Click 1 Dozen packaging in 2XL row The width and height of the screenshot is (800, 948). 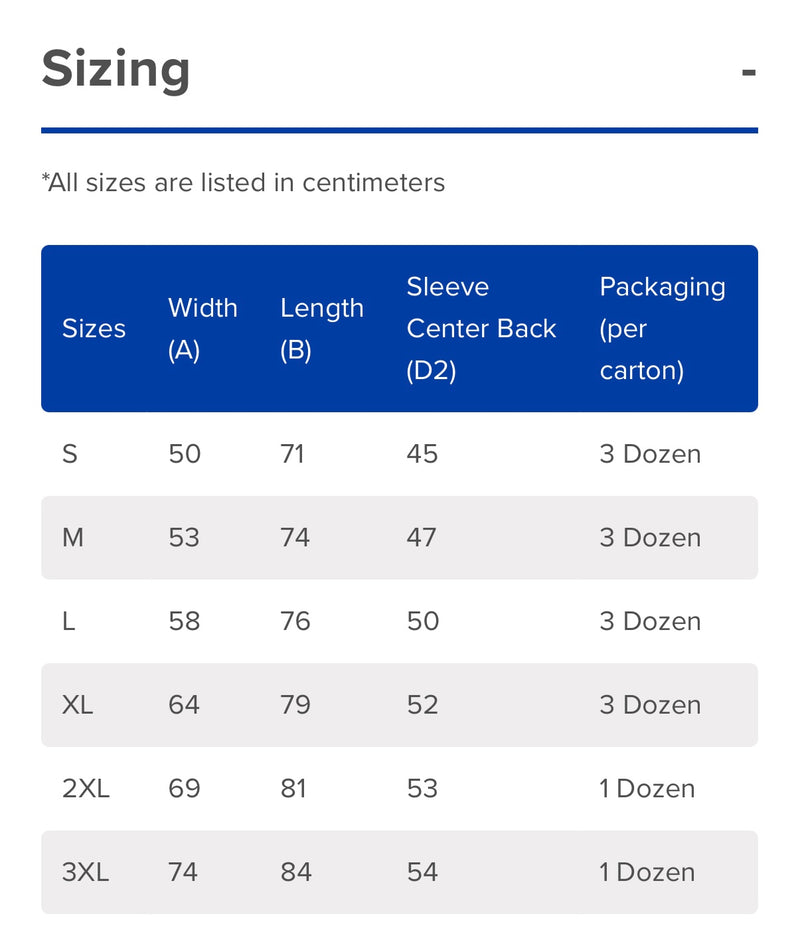(x=647, y=788)
